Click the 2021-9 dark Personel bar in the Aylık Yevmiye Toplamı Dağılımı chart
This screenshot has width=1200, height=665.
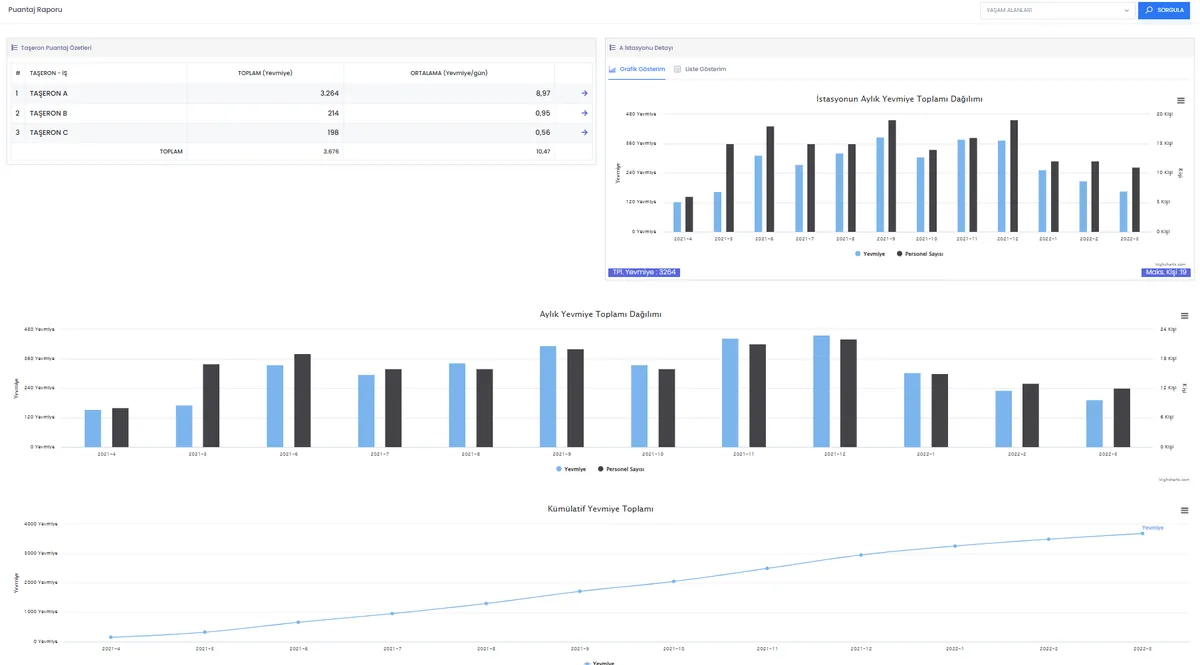click(575, 398)
